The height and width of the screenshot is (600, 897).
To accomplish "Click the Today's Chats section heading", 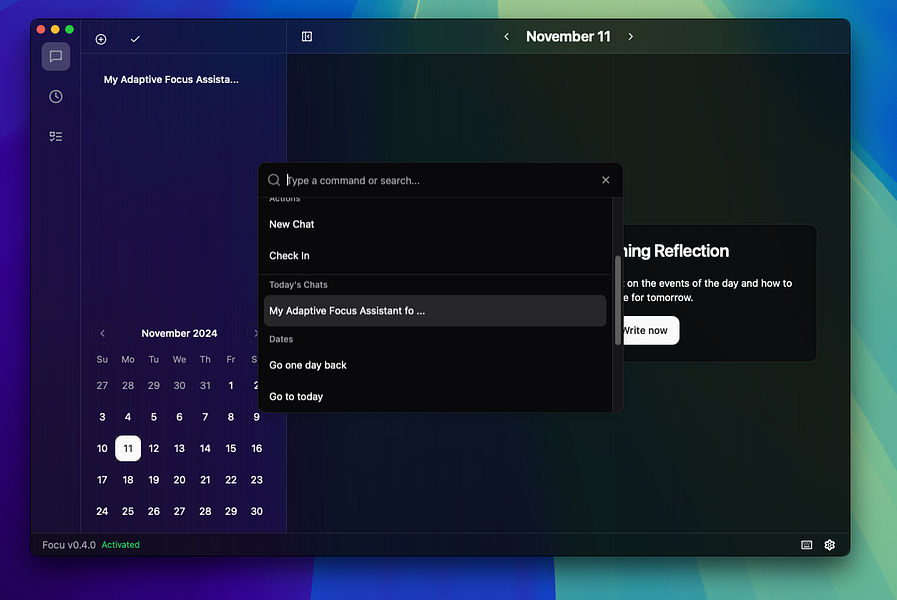I will tap(298, 285).
